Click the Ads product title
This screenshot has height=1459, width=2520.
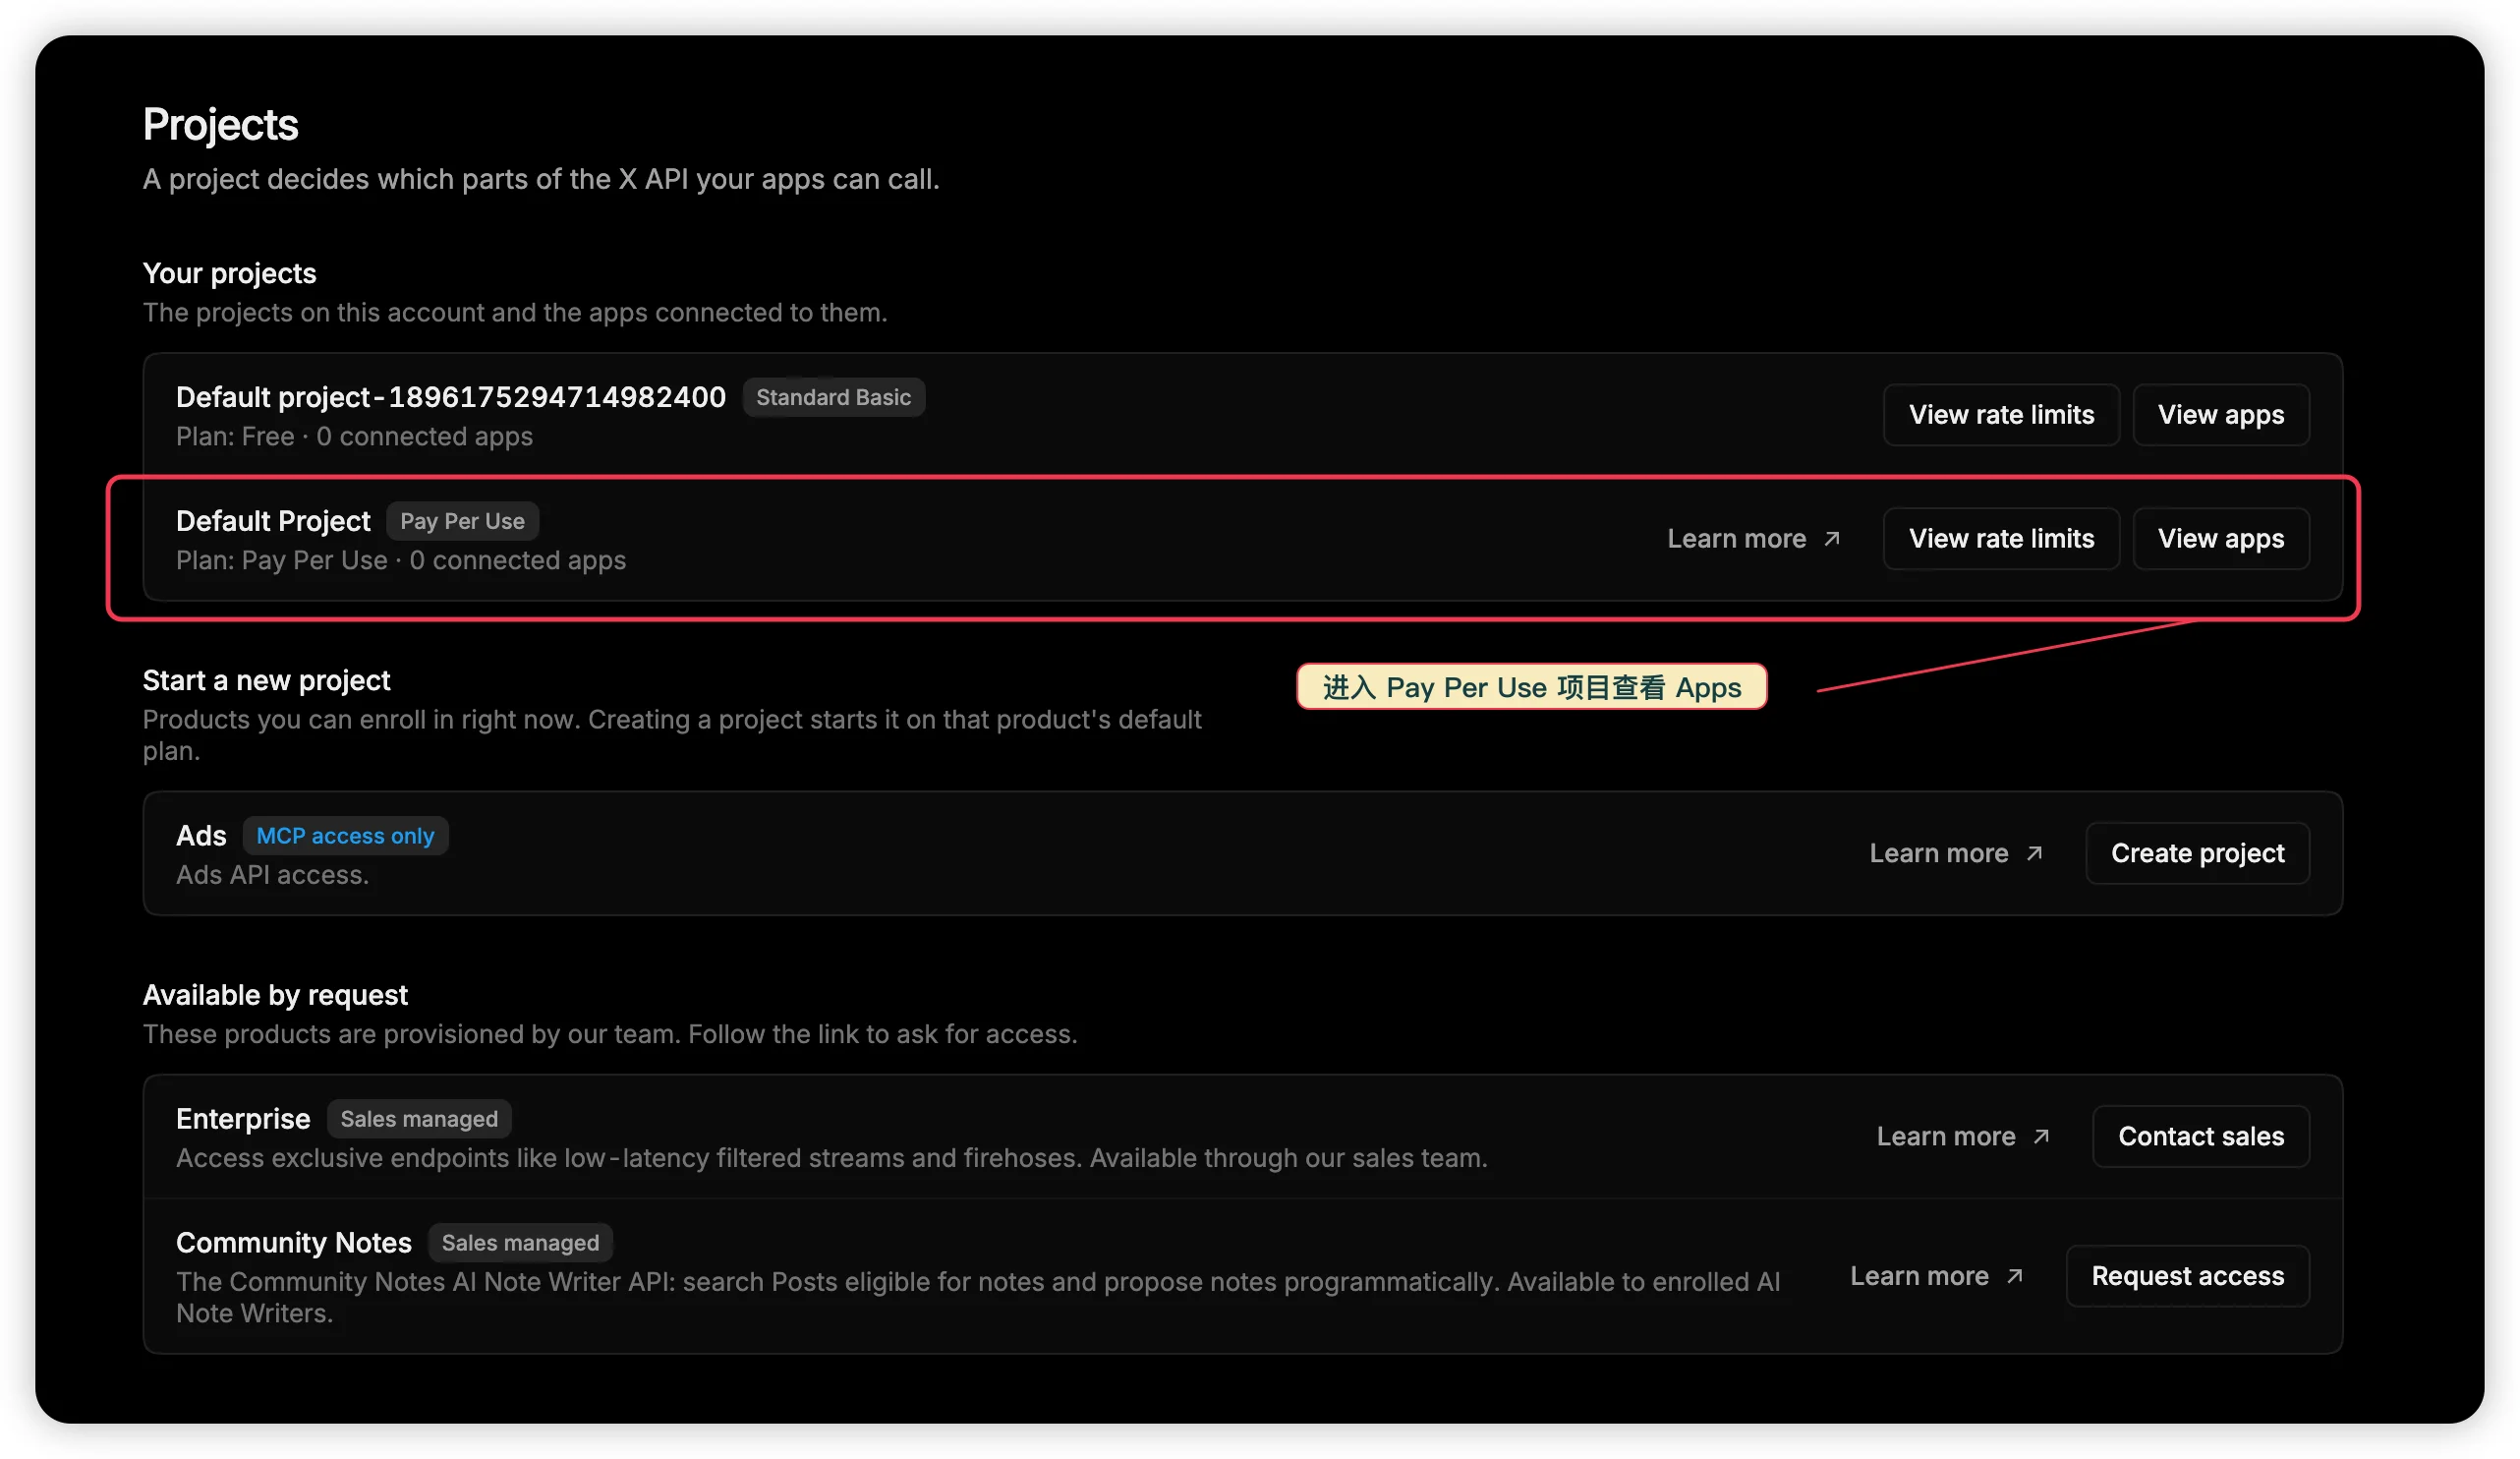(201, 836)
